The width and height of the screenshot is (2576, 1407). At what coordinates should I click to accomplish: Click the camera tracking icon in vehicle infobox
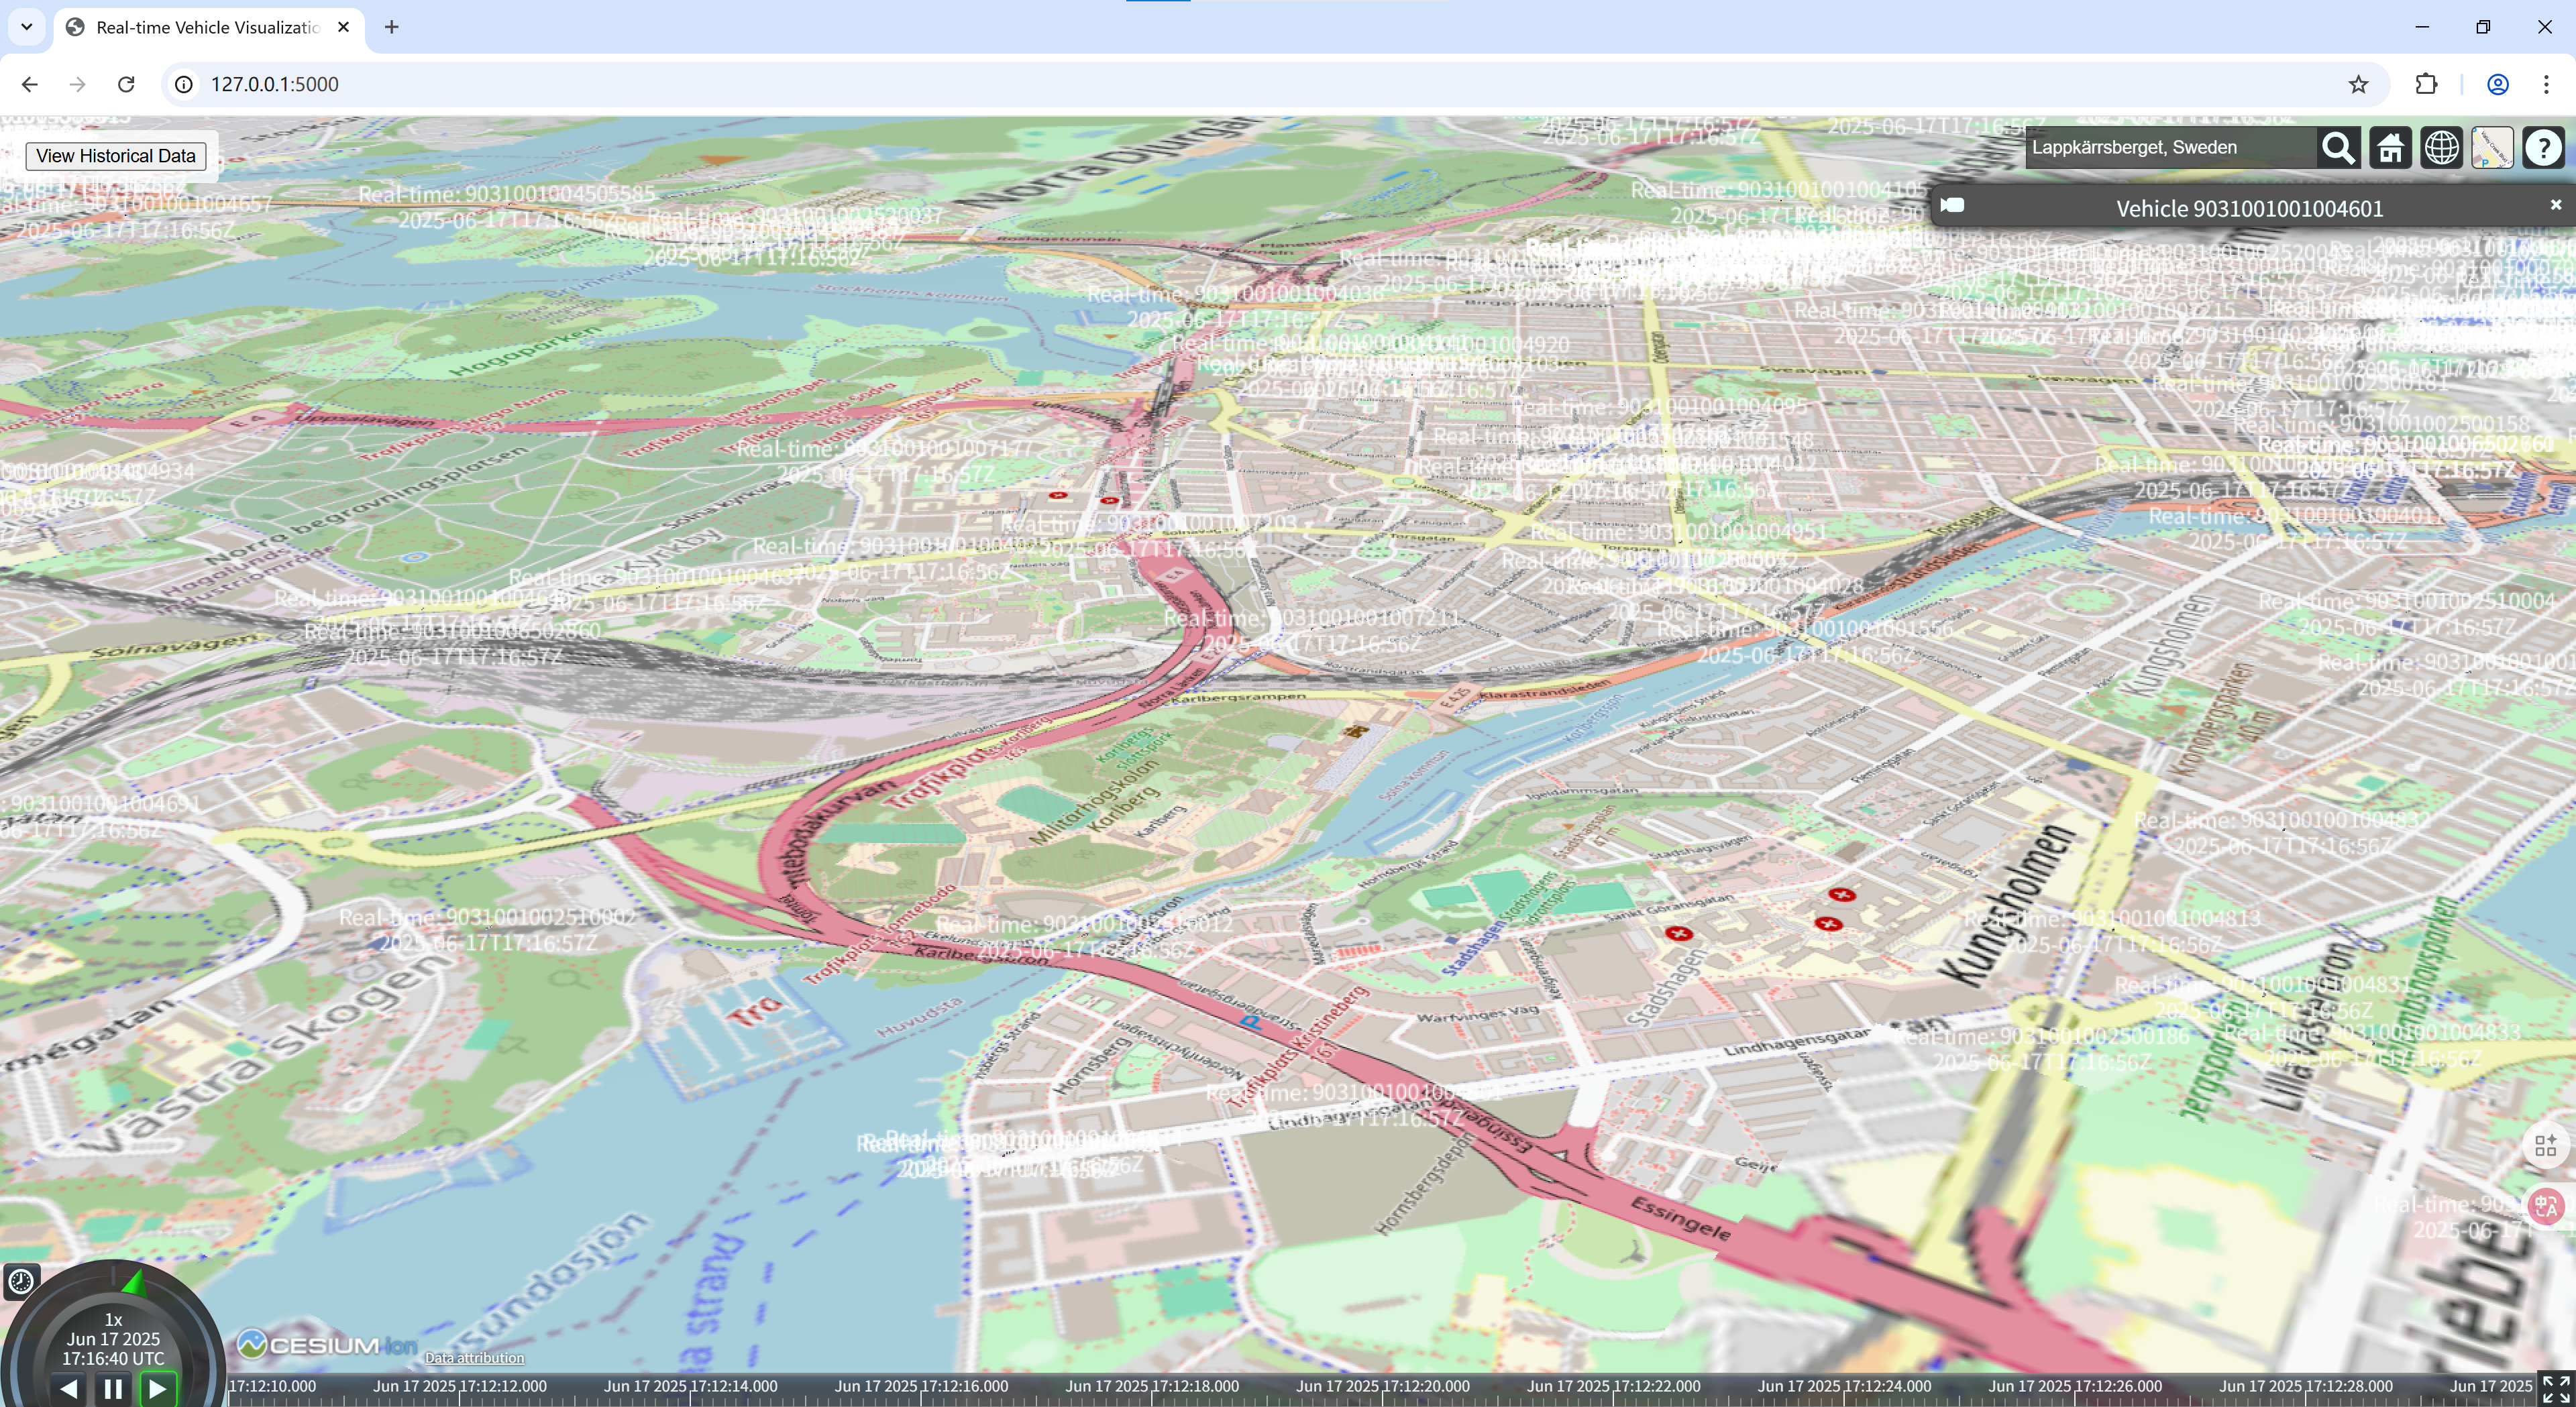pos(1952,206)
